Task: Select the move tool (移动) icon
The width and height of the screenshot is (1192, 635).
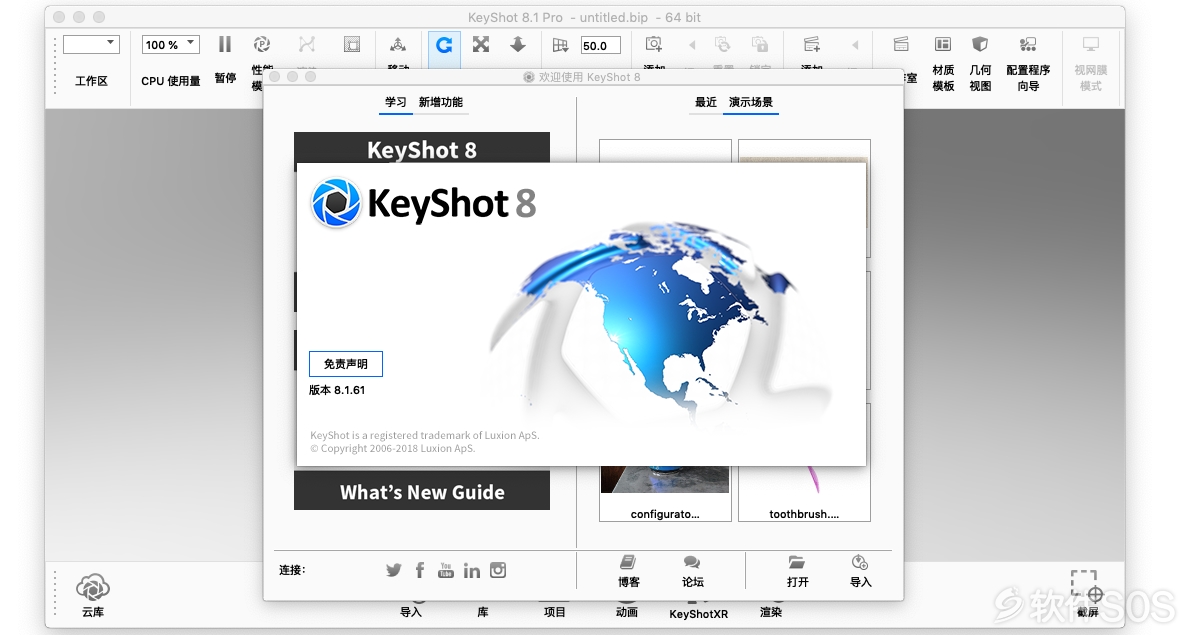Action: [x=398, y=45]
